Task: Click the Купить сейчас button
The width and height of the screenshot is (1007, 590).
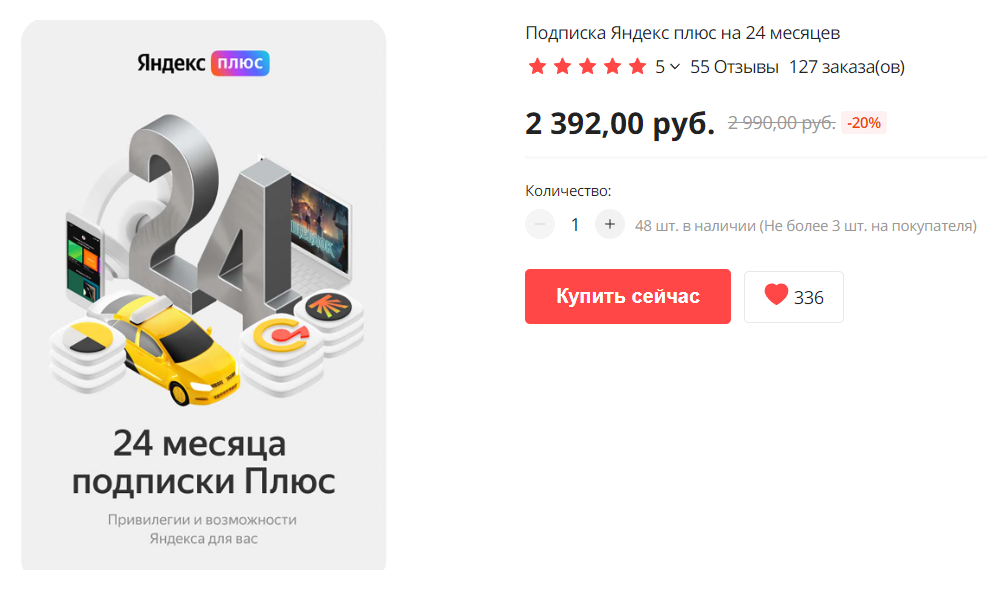Action: (627, 296)
